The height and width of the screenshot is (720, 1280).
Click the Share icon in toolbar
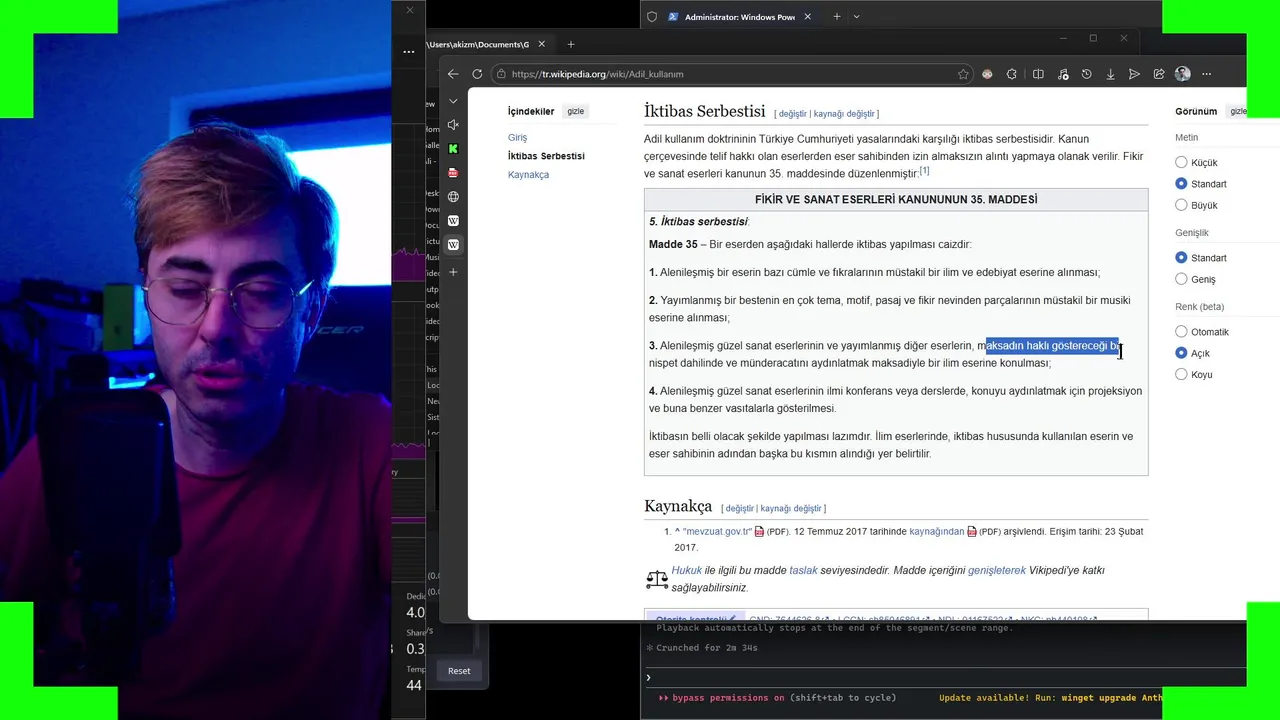click(1159, 74)
